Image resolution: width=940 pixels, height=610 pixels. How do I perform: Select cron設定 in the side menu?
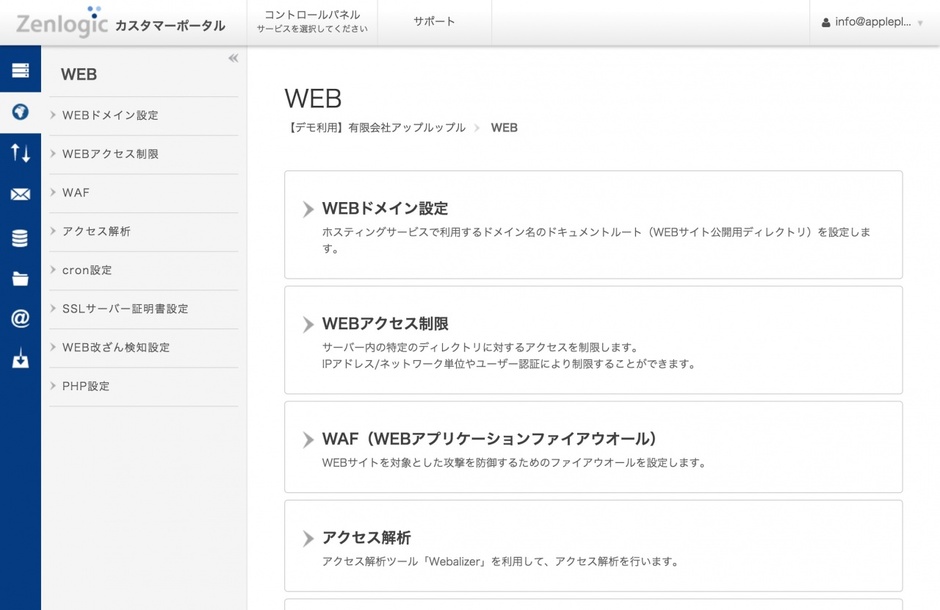pos(87,271)
